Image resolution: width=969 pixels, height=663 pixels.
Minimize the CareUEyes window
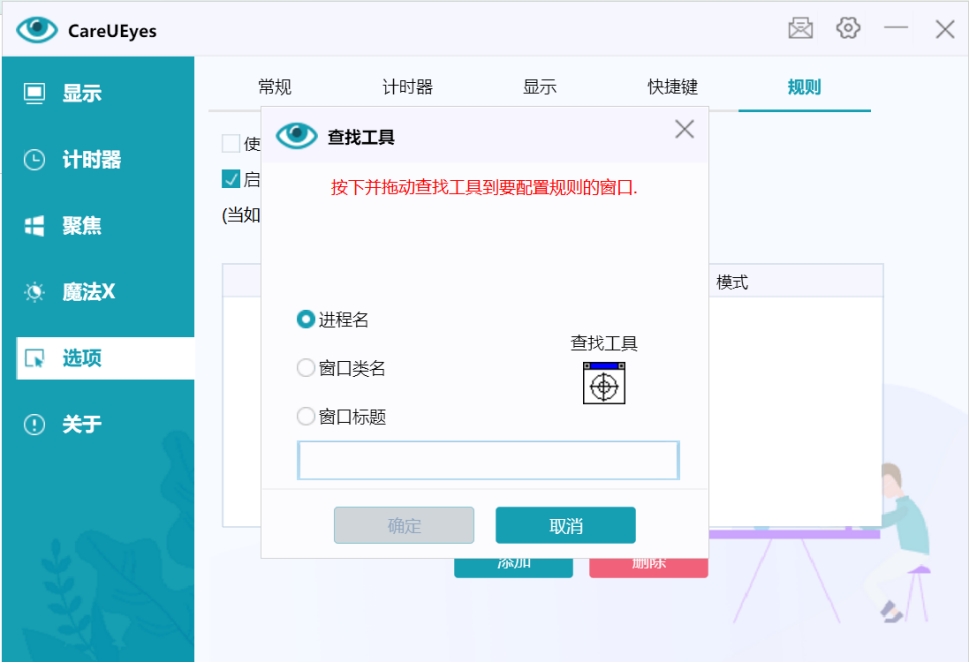pyautogui.click(x=895, y=28)
